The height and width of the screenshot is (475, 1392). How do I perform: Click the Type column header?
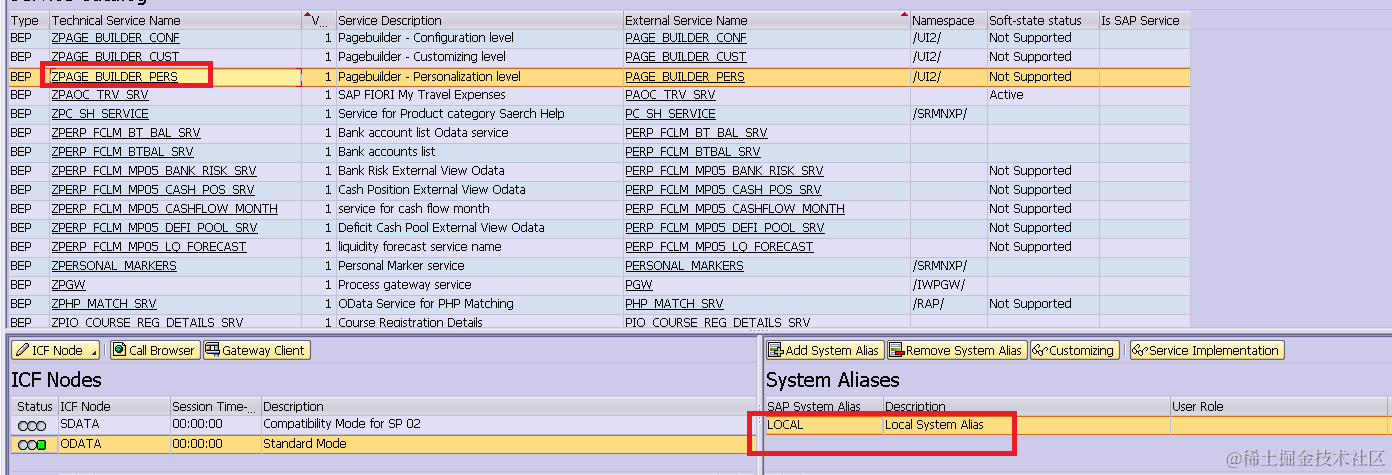point(27,20)
